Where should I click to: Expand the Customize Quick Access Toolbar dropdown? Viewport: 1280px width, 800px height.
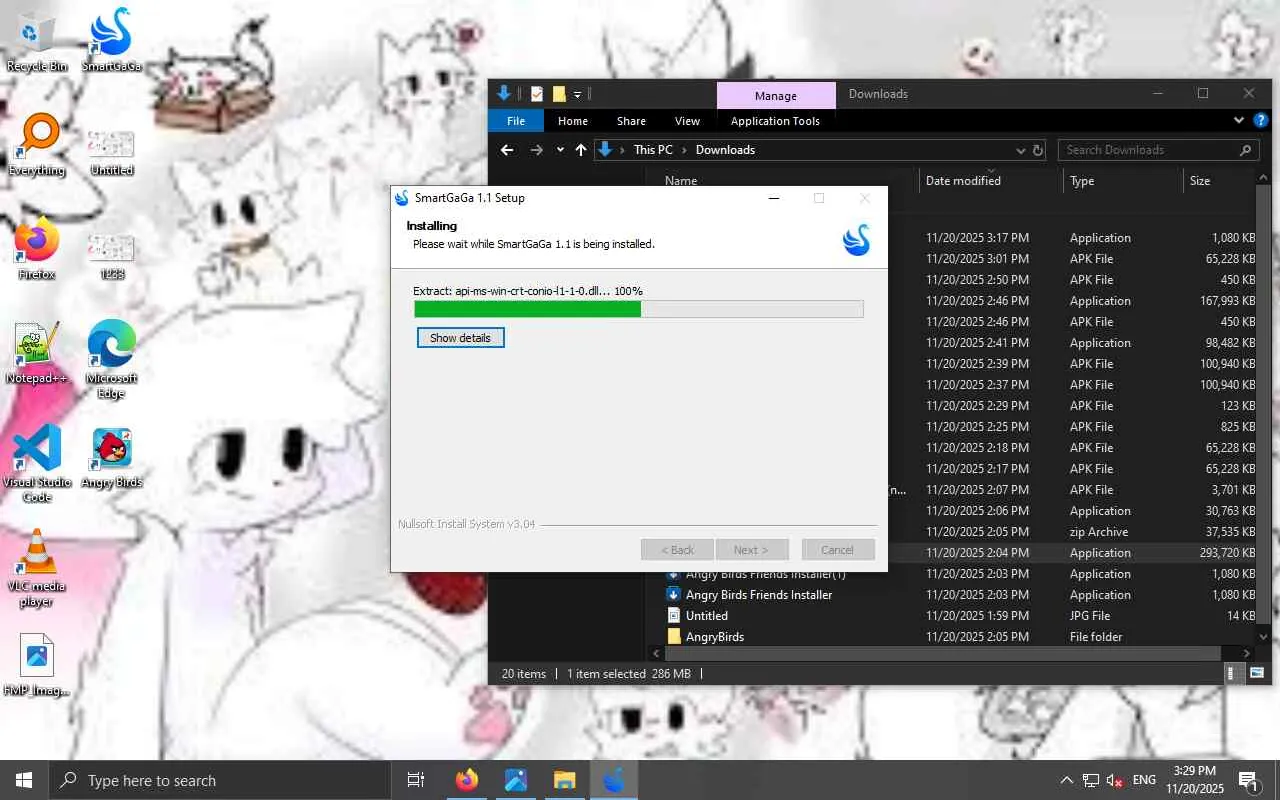[577, 95]
